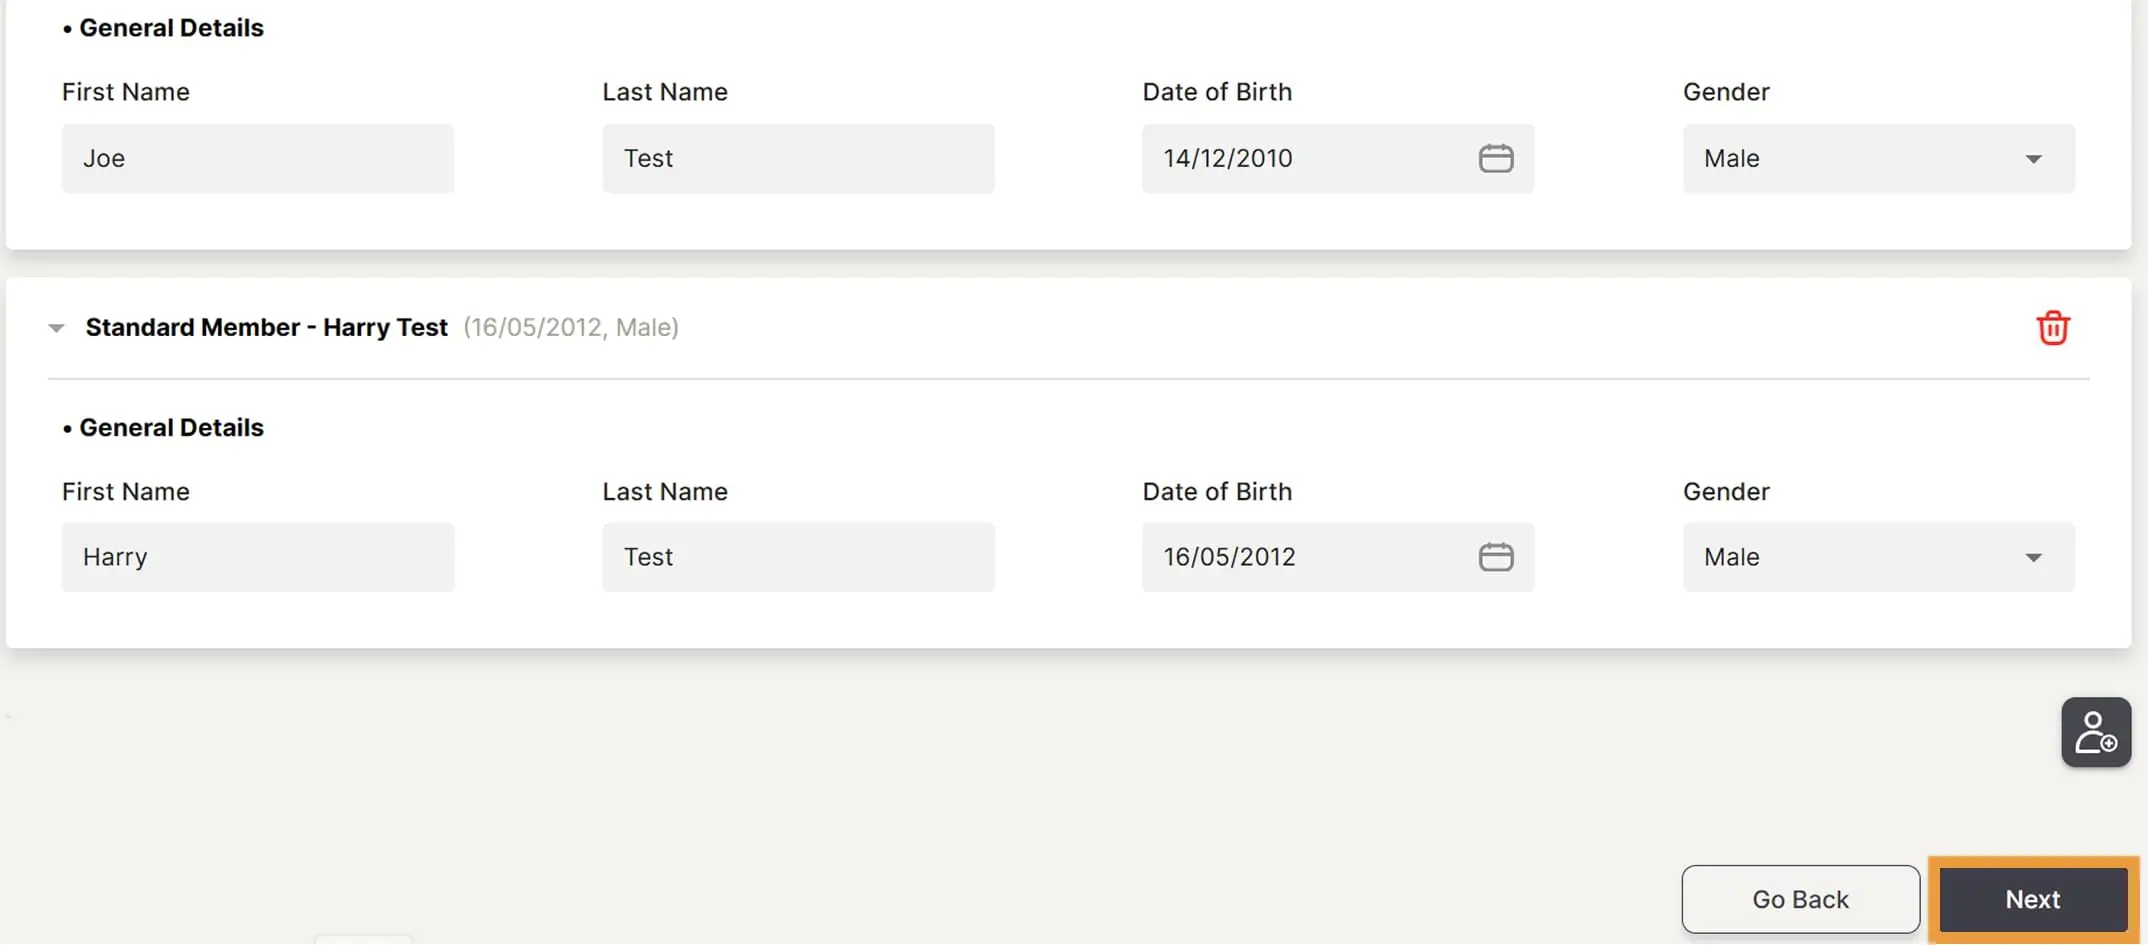This screenshot has width=2148, height=945.
Task: Open Harry's Gender dropdown
Action: click(1878, 557)
